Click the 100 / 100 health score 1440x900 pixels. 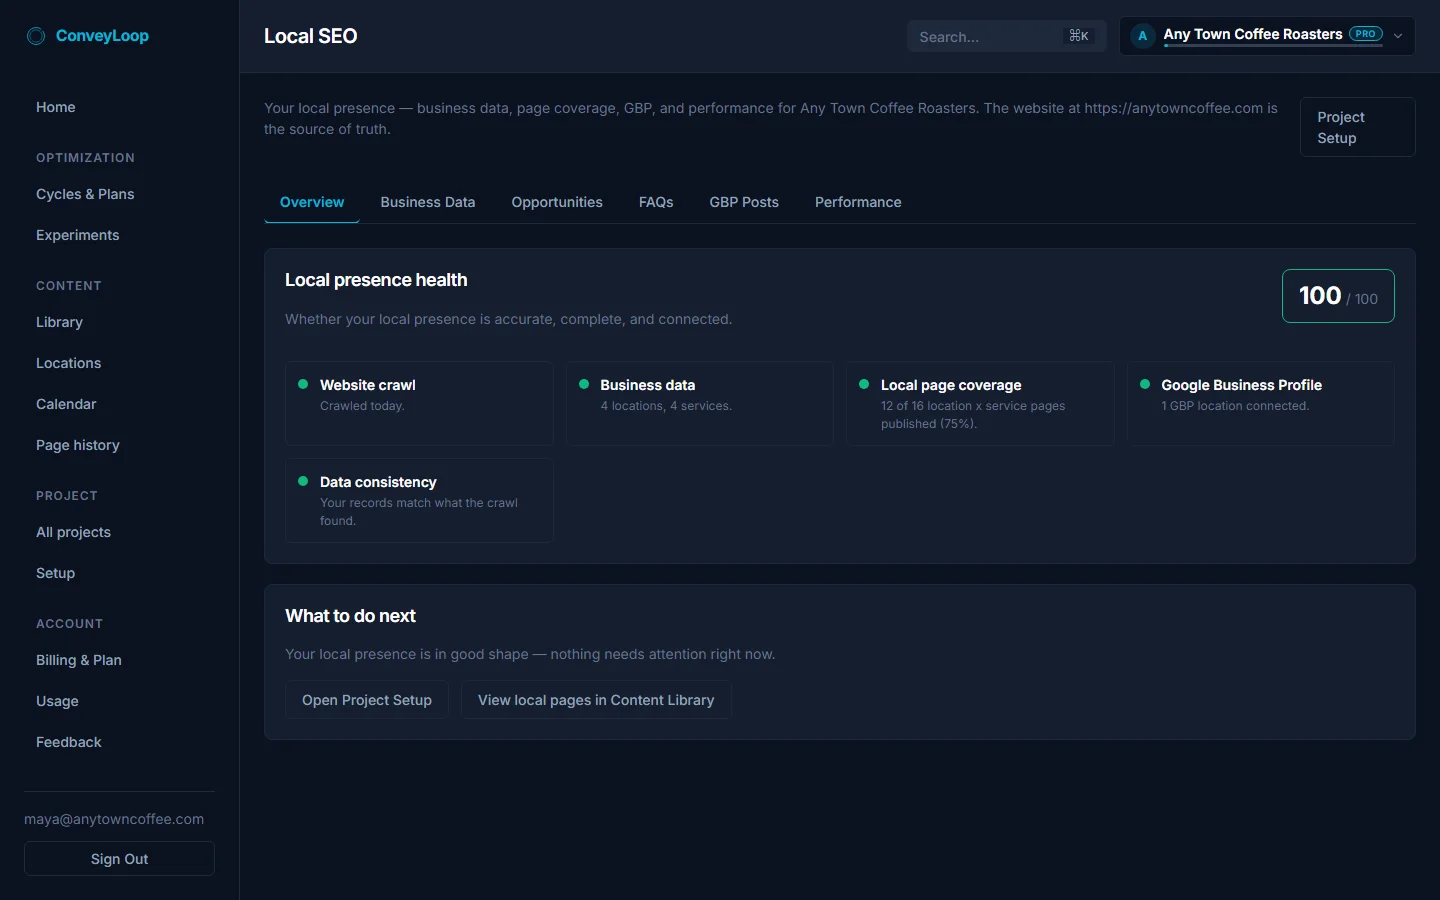coord(1338,296)
